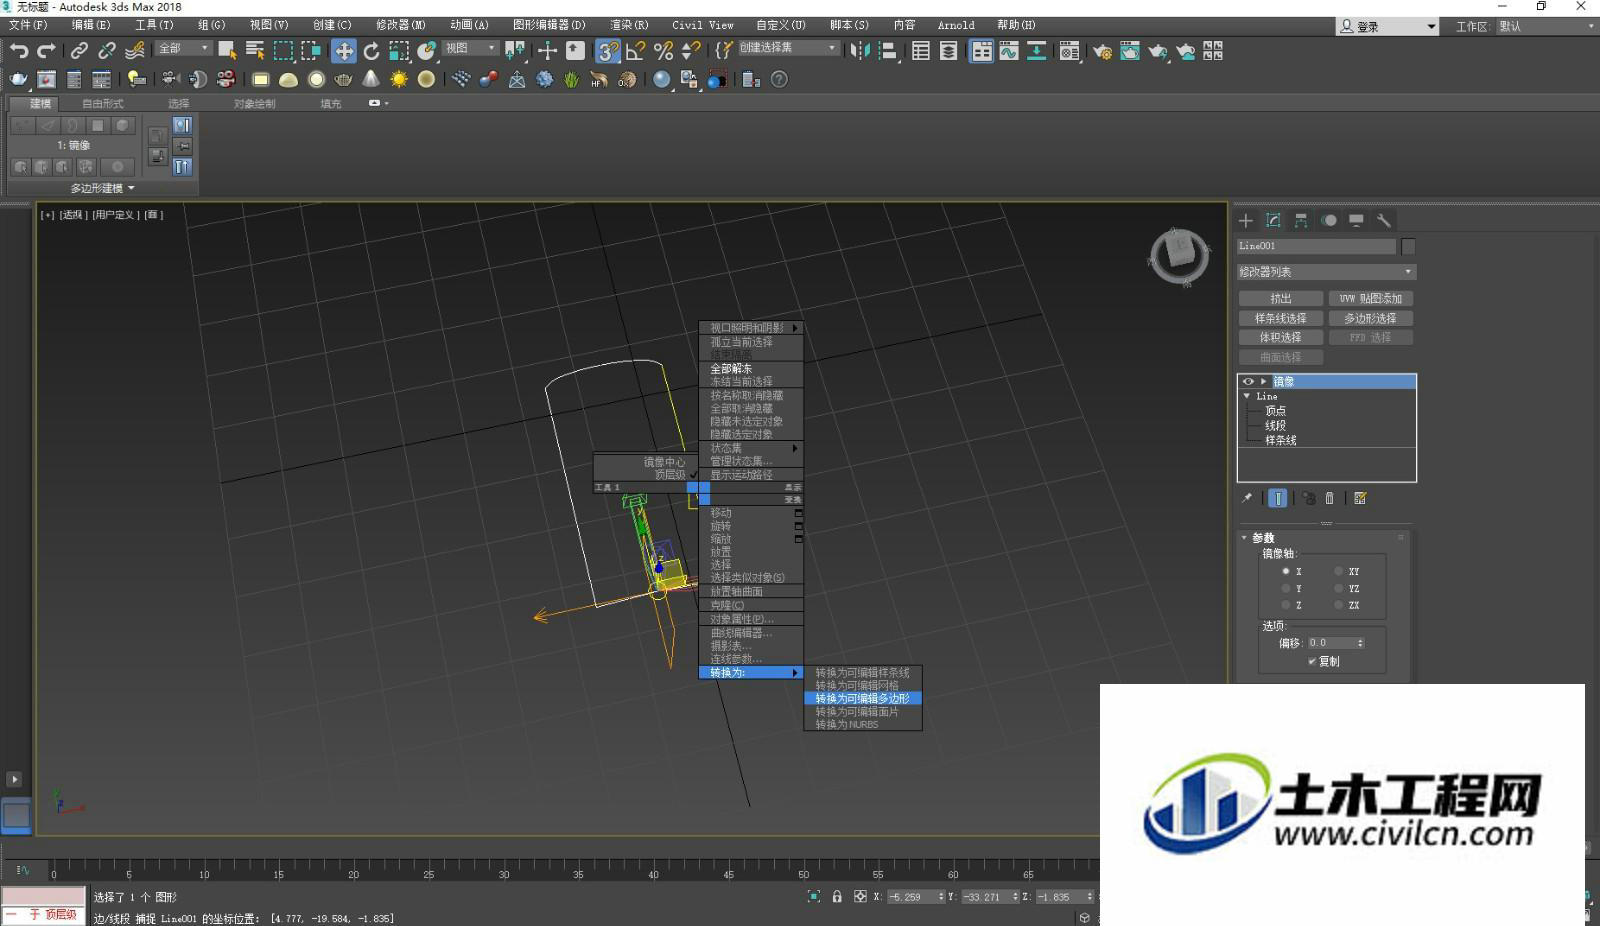
Task: Click the object color swatch beside Line001
Action: 1408,246
